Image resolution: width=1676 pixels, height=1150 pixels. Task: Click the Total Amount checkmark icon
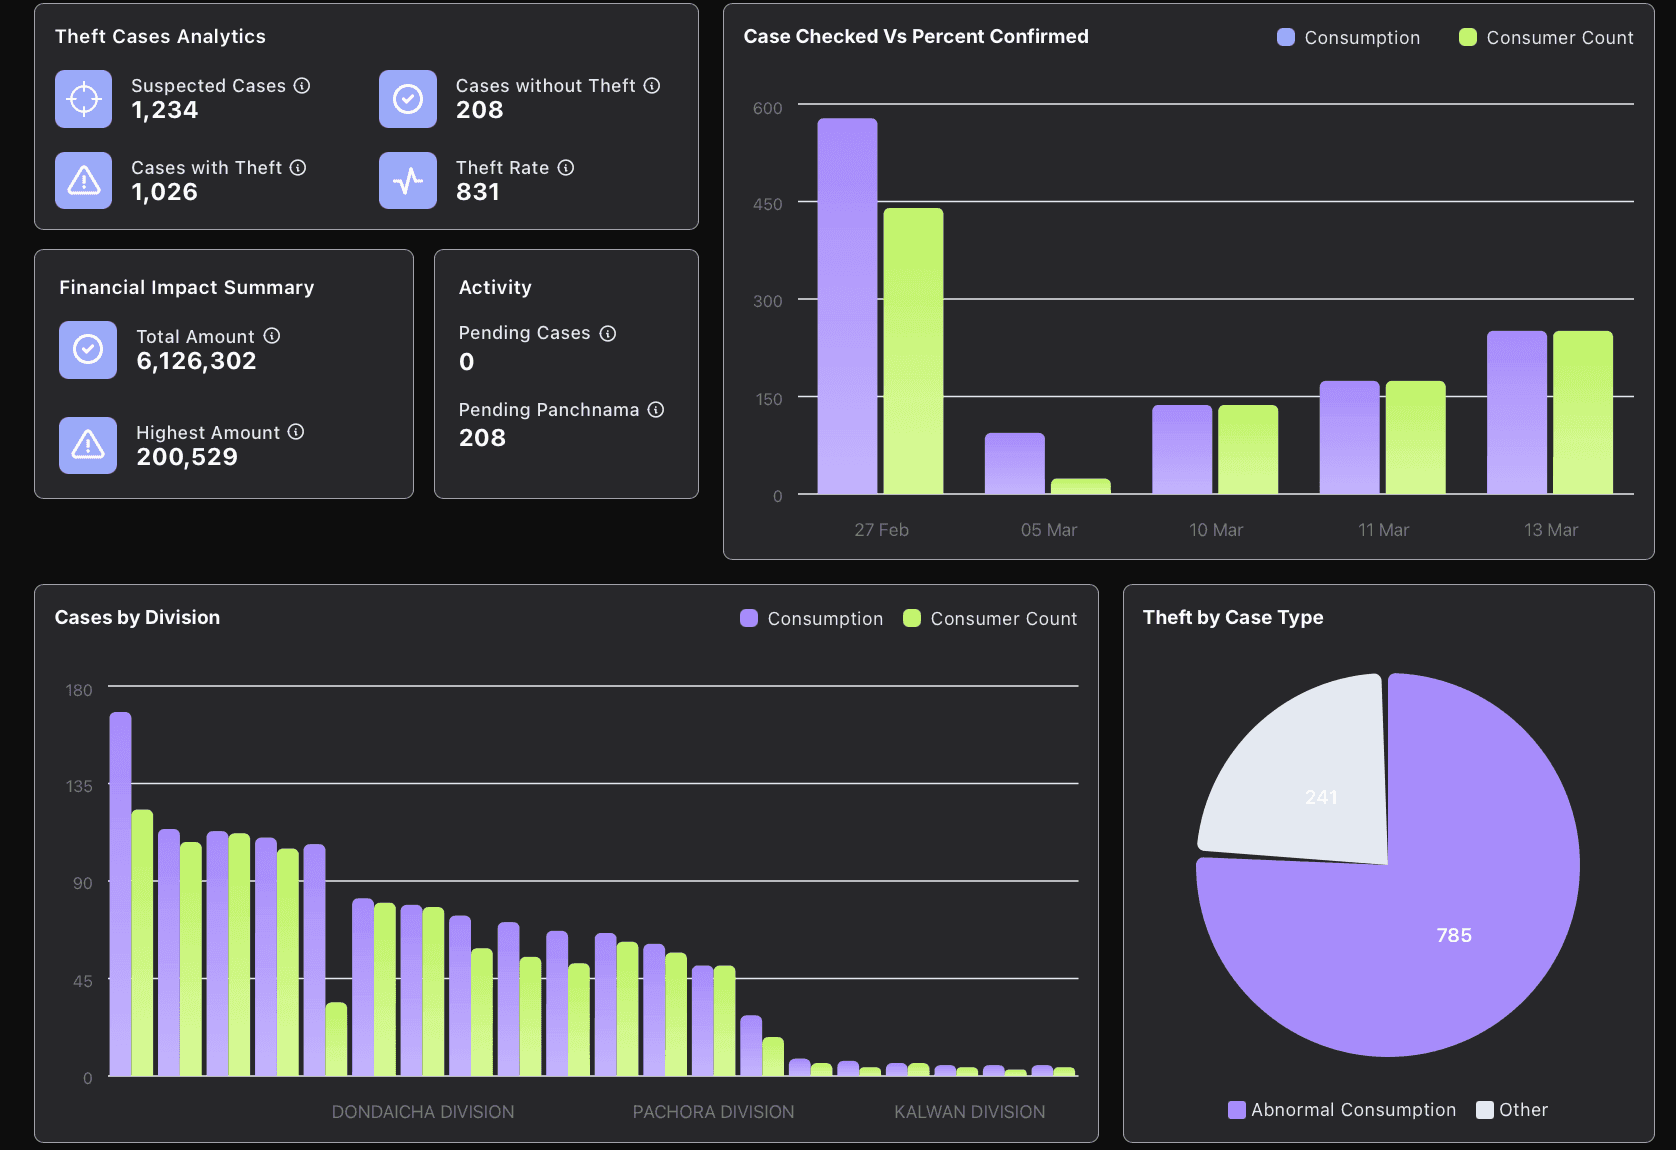tap(88, 350)
